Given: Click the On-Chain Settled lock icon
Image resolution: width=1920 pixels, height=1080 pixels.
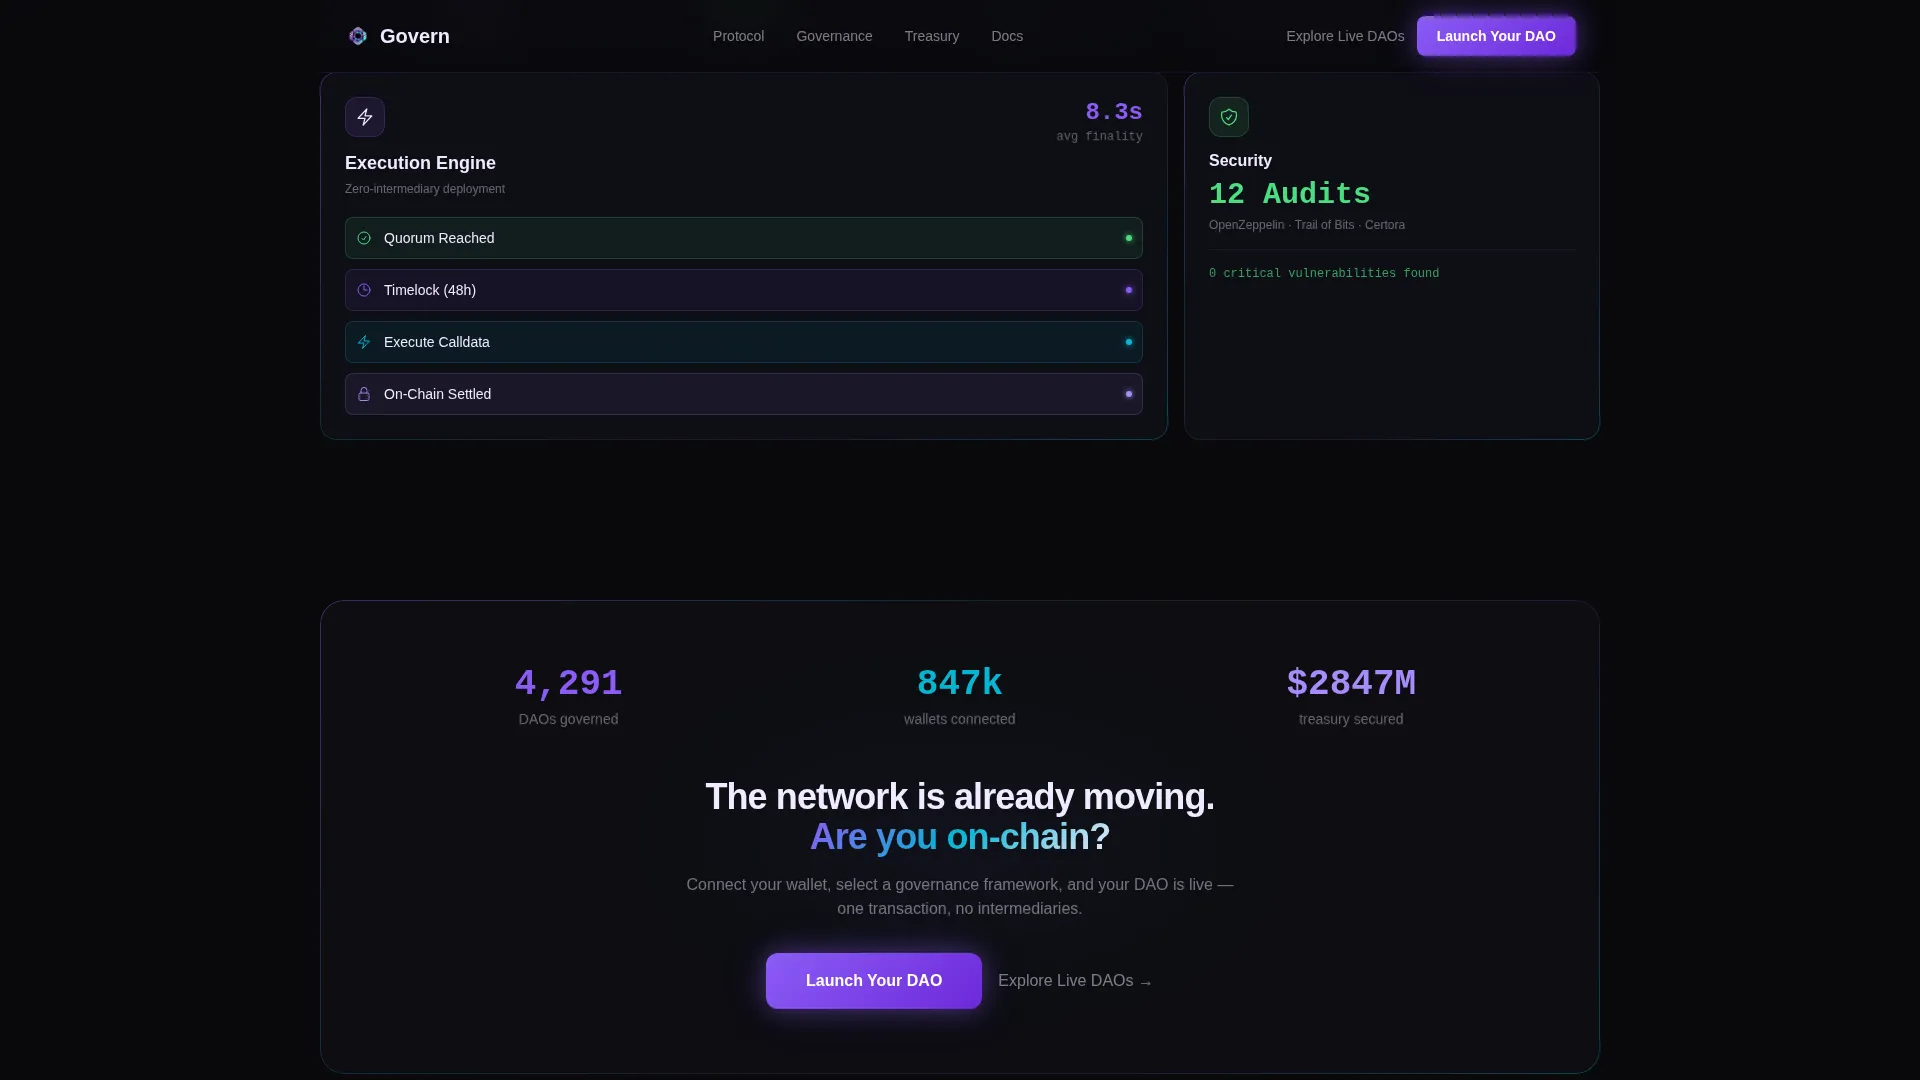Looking at the screenshot, I should pyautogui.click(x=364, y=394).
